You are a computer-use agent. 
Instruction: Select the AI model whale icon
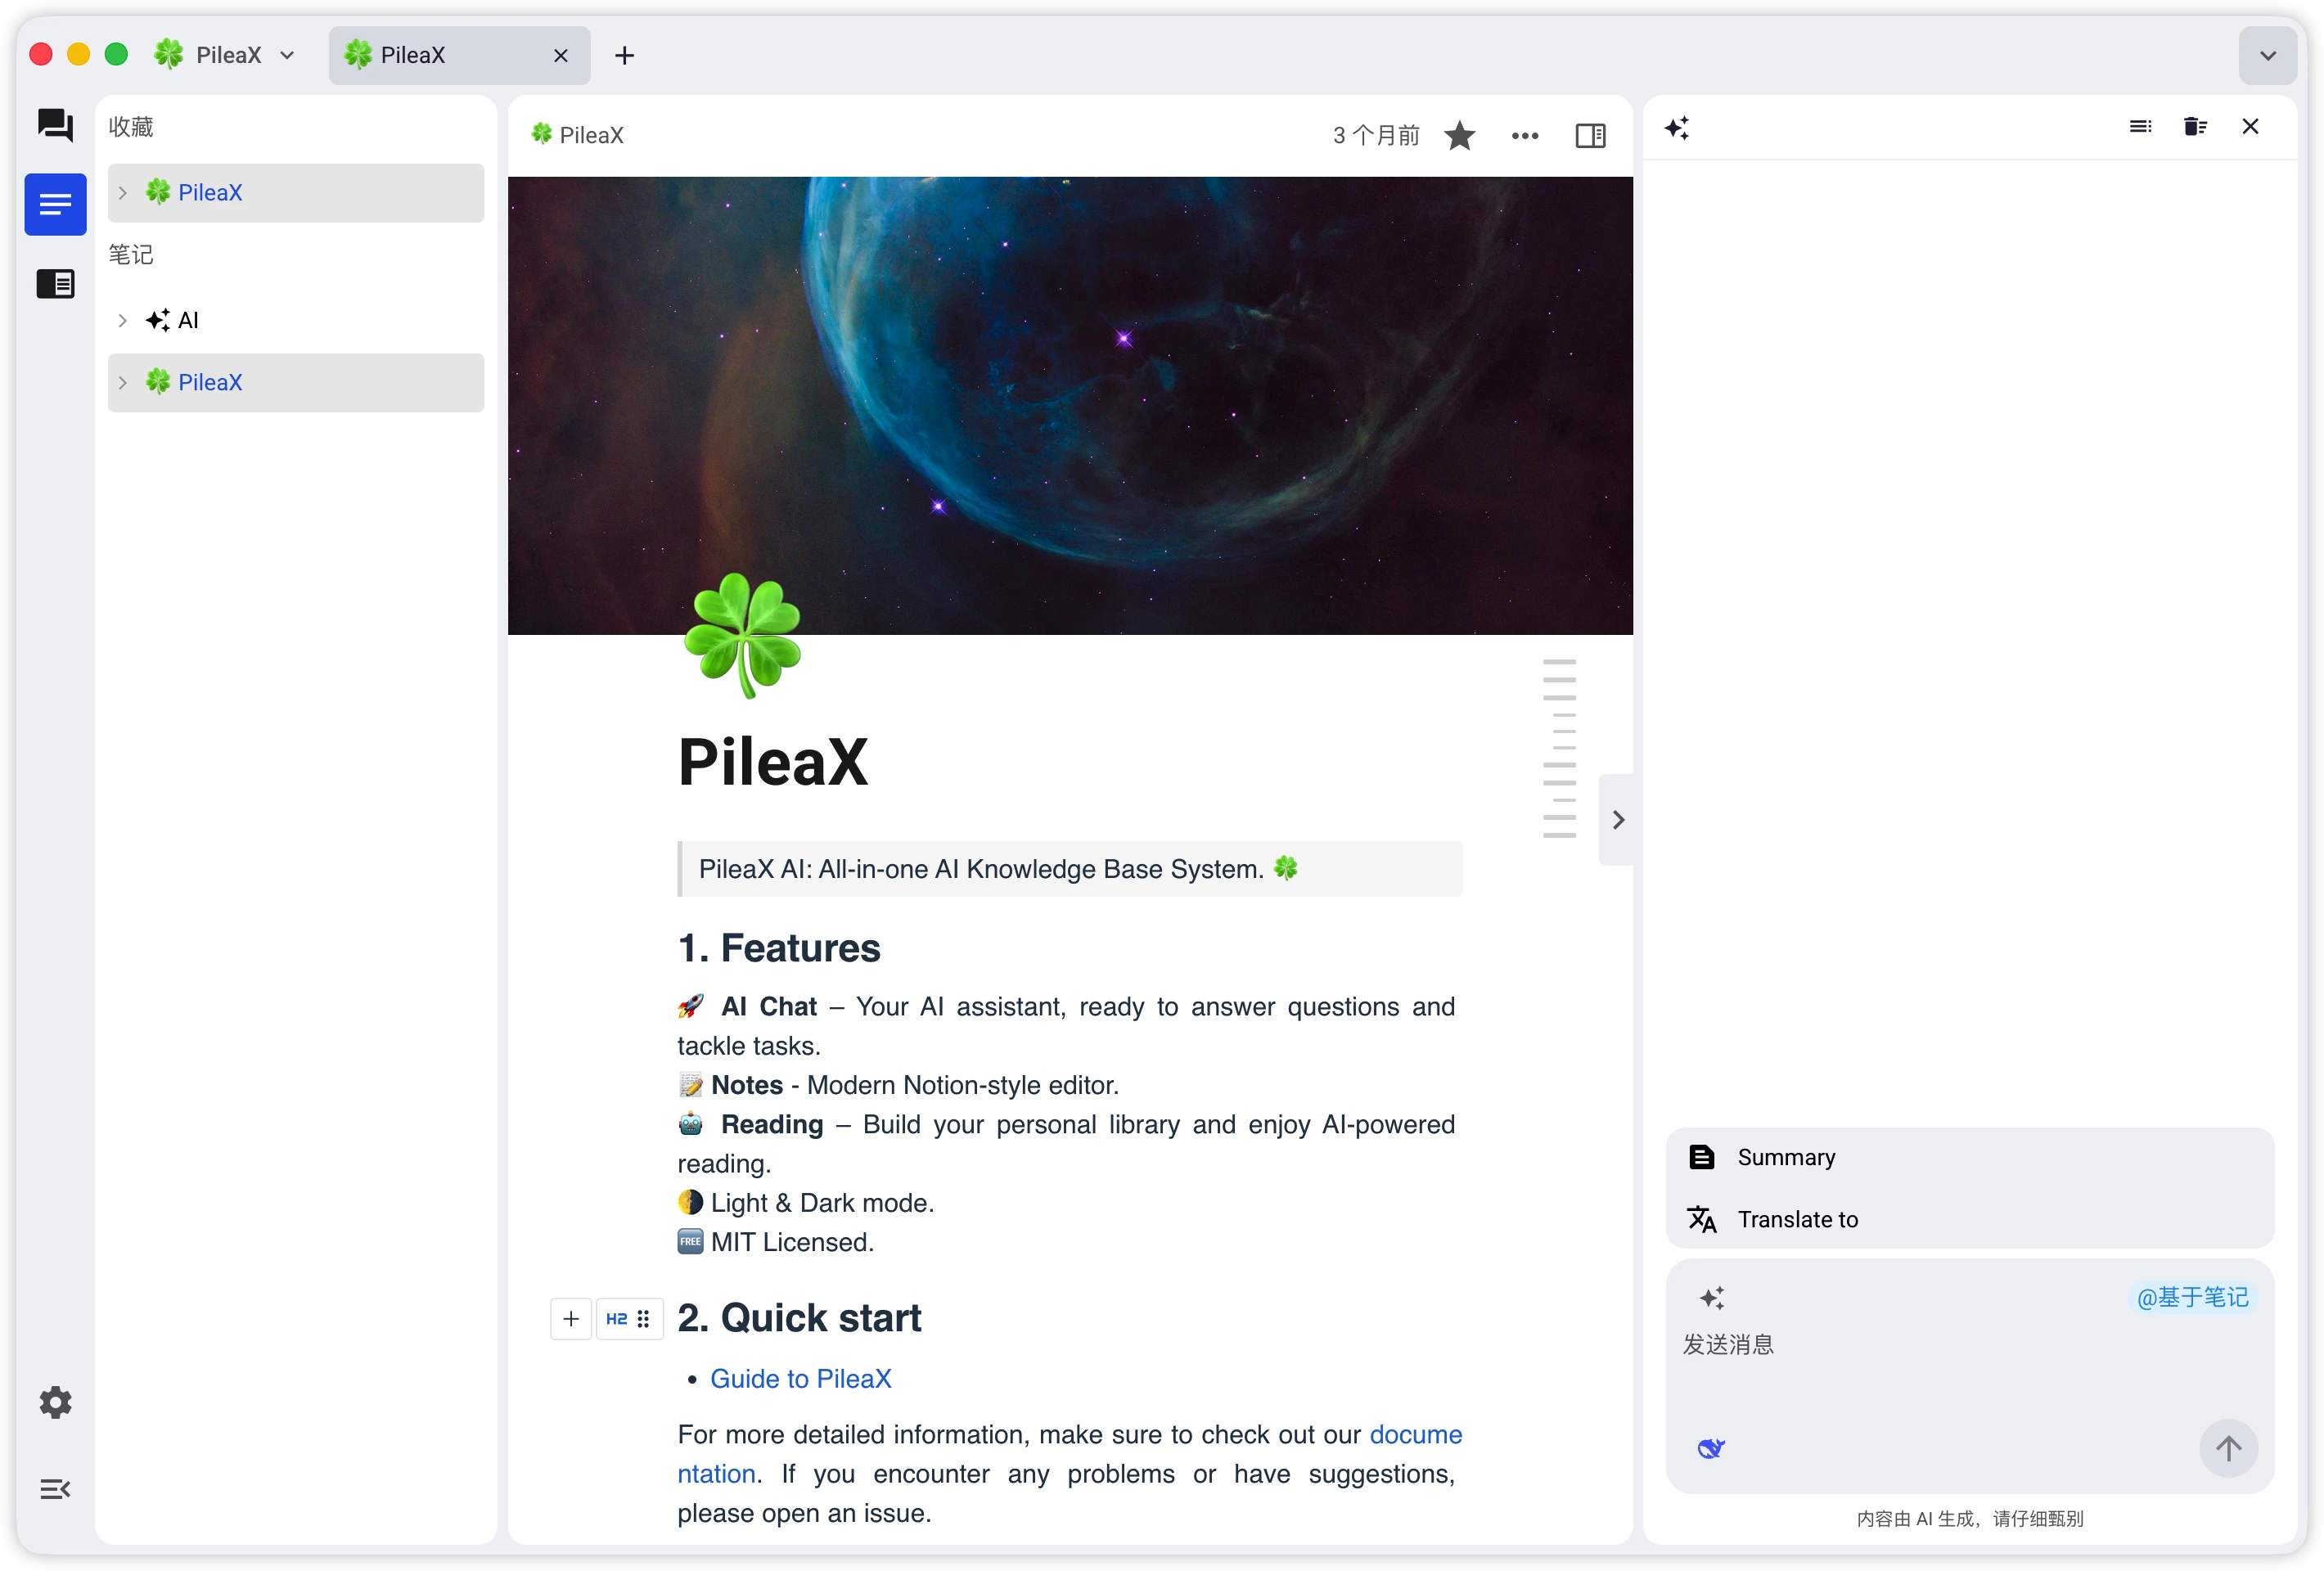(1711, 1447)
